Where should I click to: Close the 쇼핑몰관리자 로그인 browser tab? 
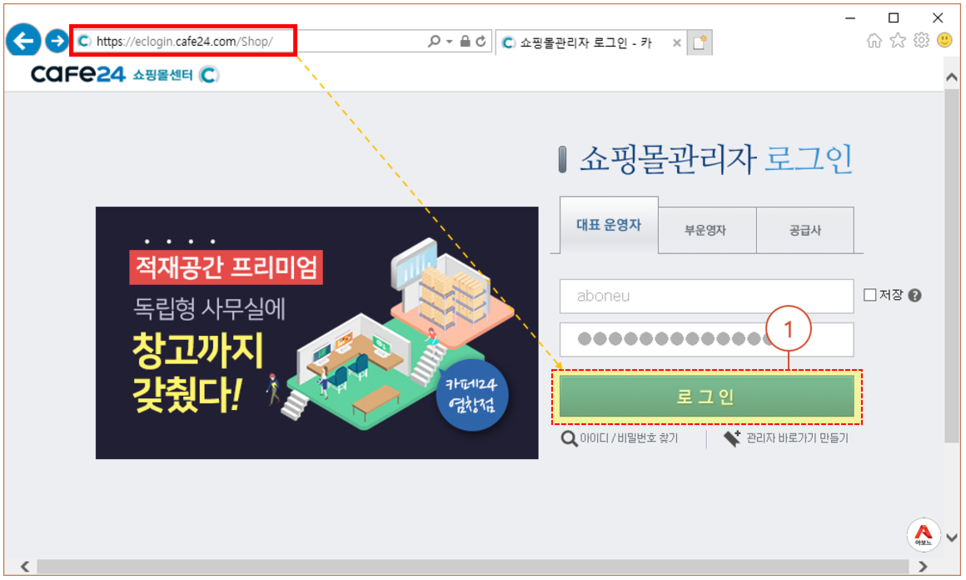(676, 43)
